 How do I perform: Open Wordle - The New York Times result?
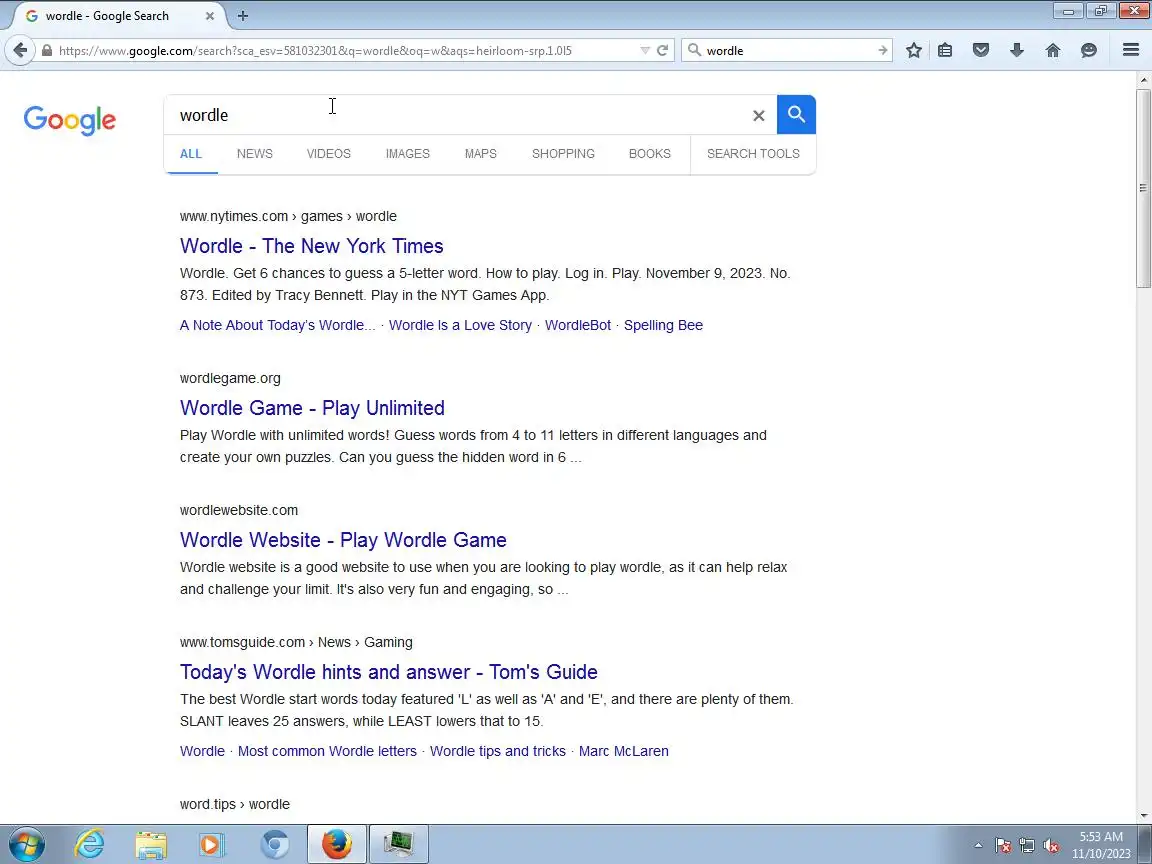pos(312,246)
